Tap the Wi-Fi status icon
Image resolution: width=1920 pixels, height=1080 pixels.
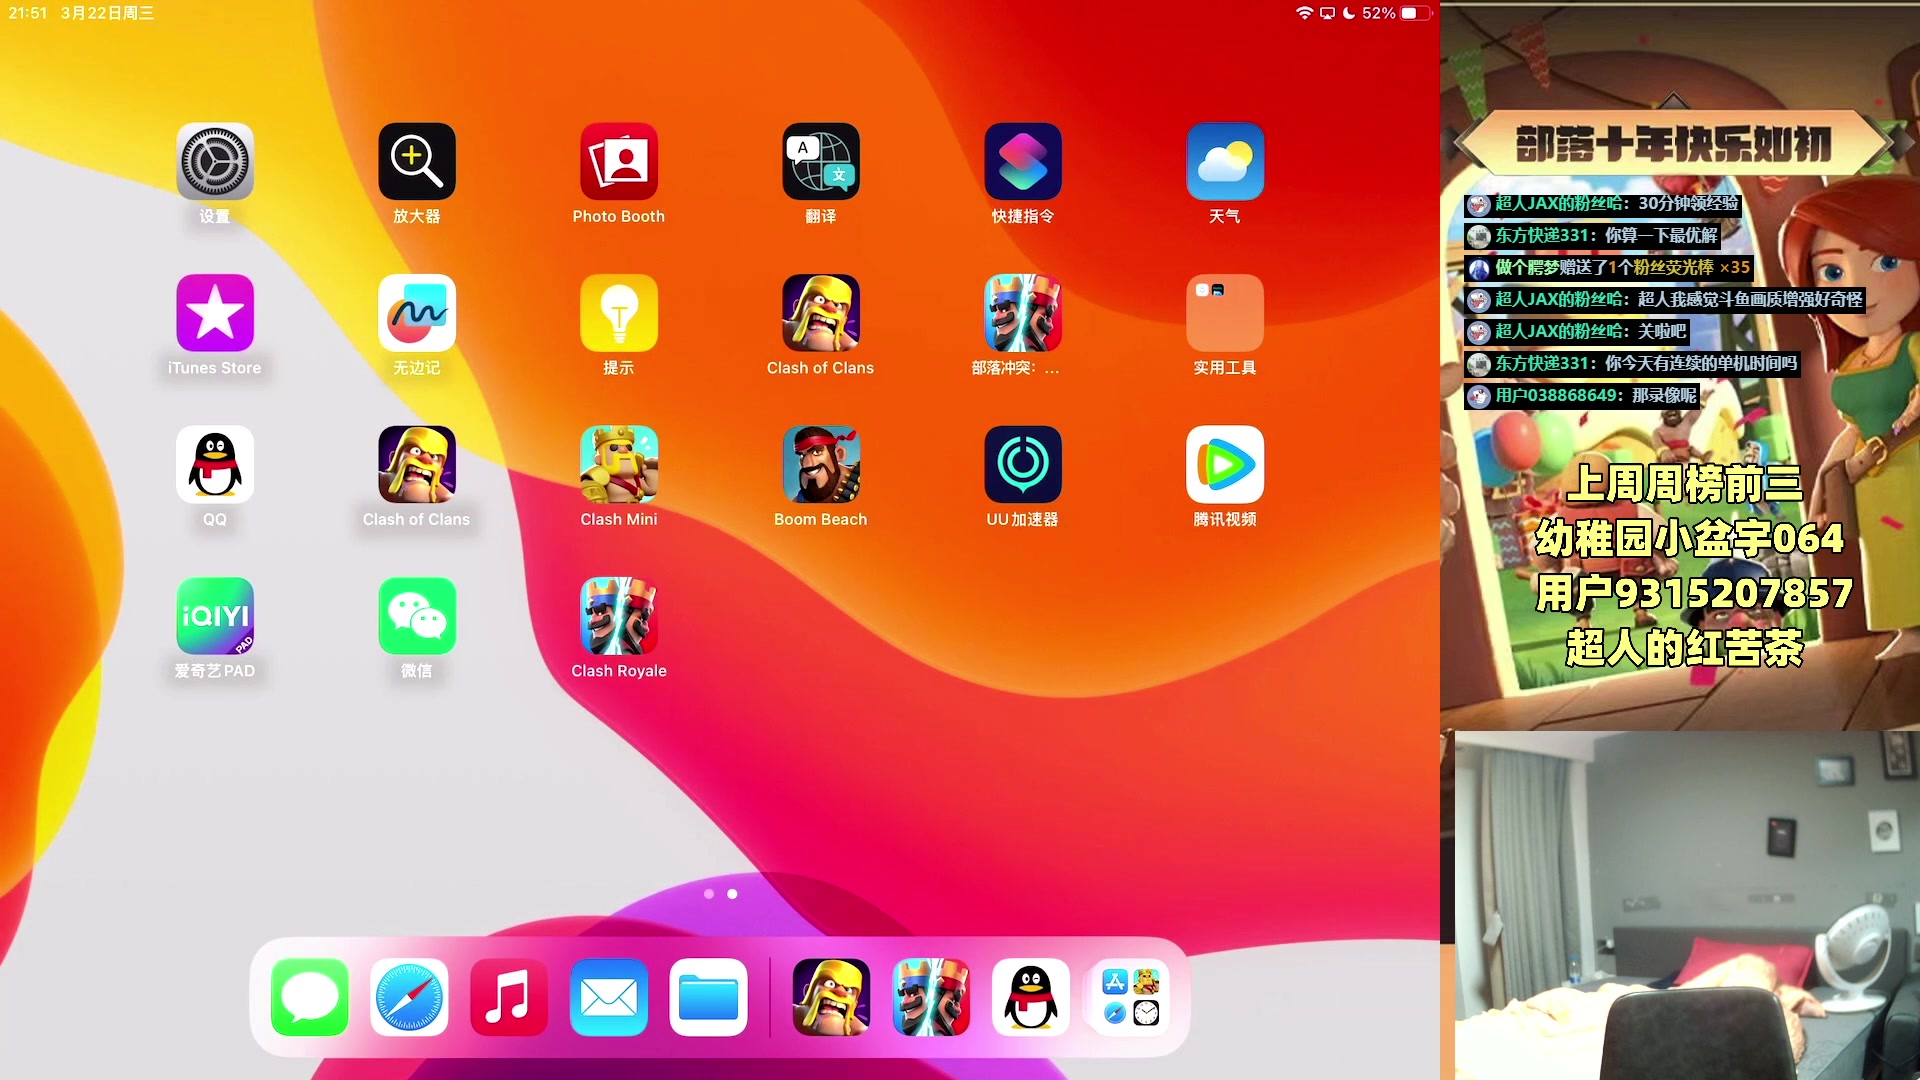click(1304, 13)
